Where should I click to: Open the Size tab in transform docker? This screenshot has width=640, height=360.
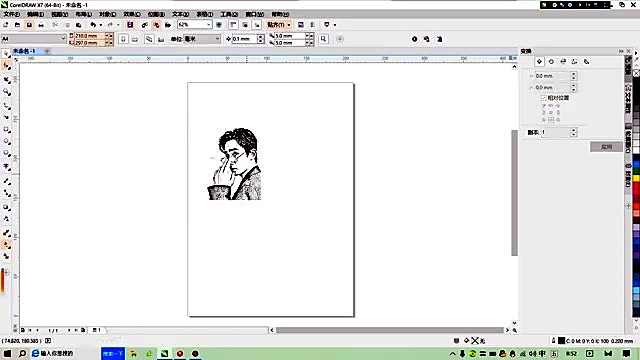point(574,62)
